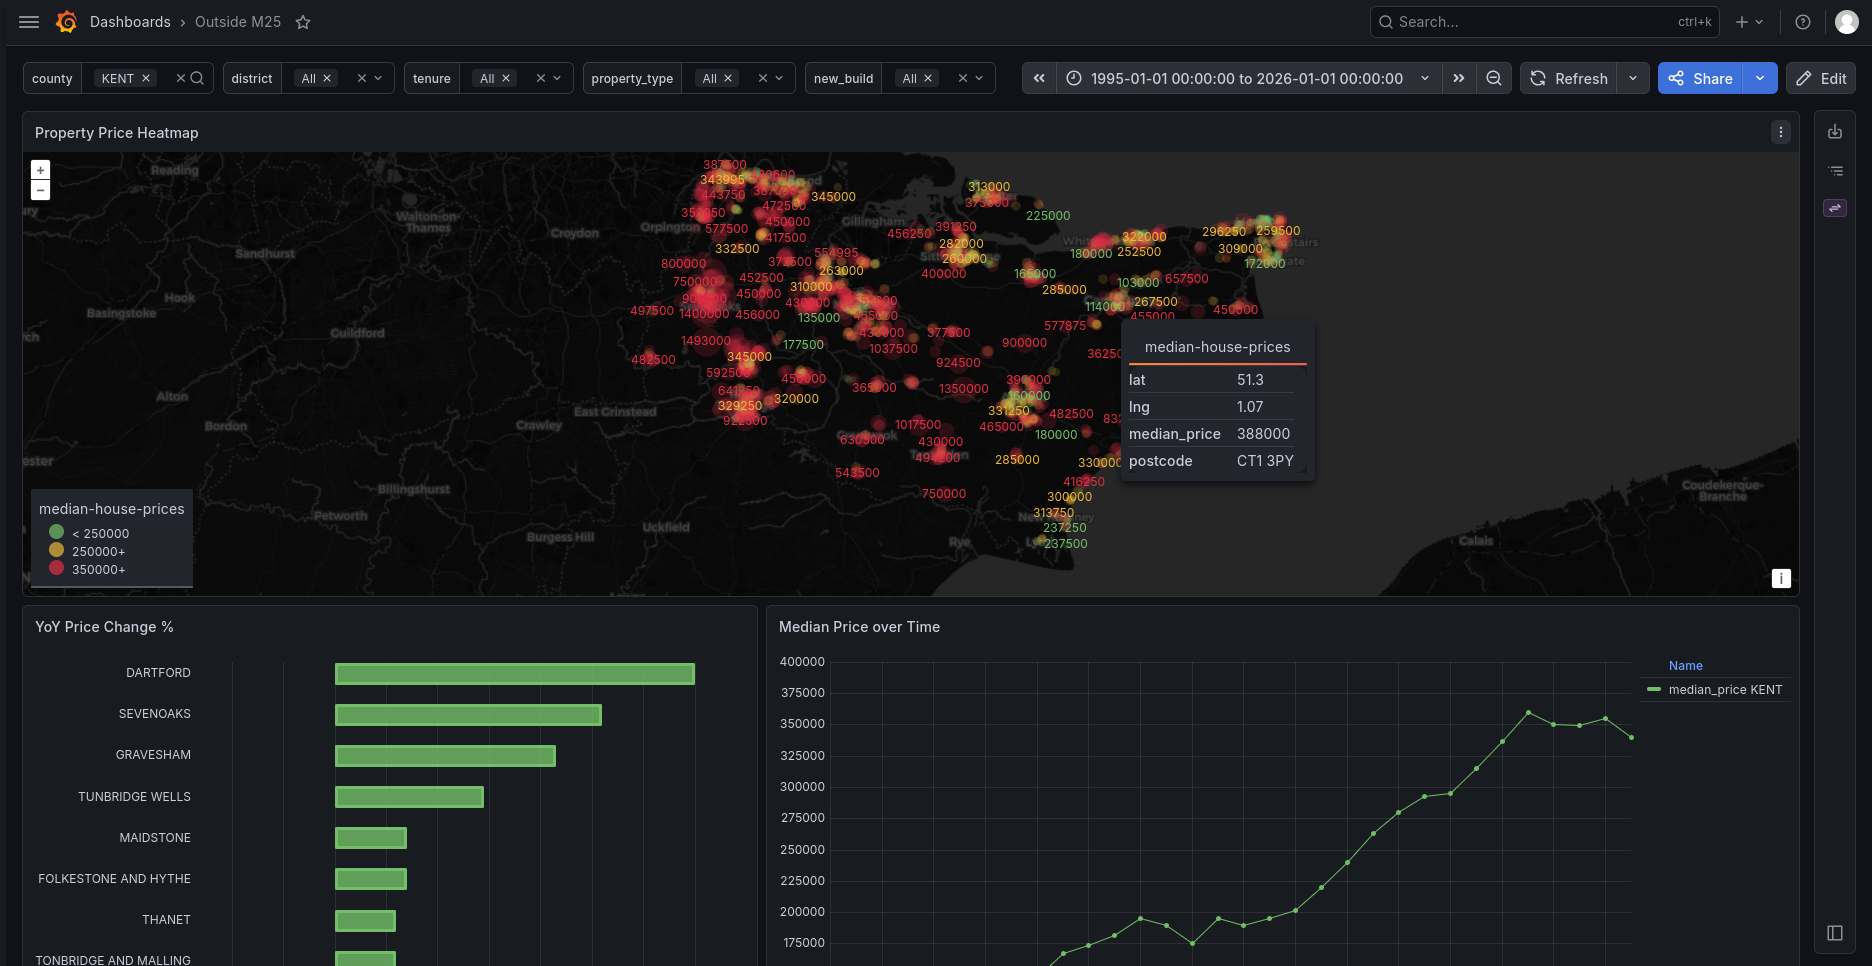Image resolution: width=1872 pixels, height=966 pixels.
Task: Clear the district filter selection
Action: click(x=362, y=78)
